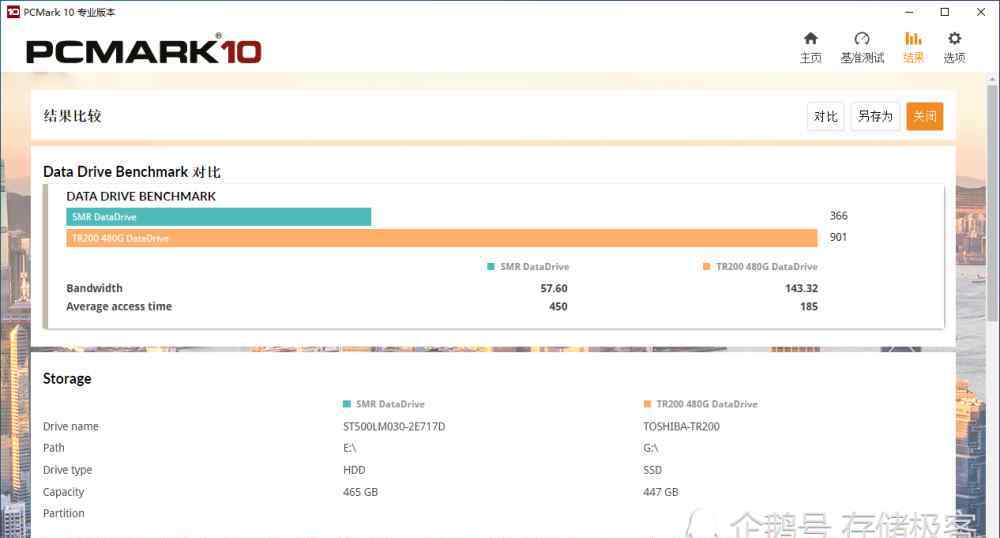
Task: Open the Home tab icon
Action: pyautogui.click(x=811, y=38)
